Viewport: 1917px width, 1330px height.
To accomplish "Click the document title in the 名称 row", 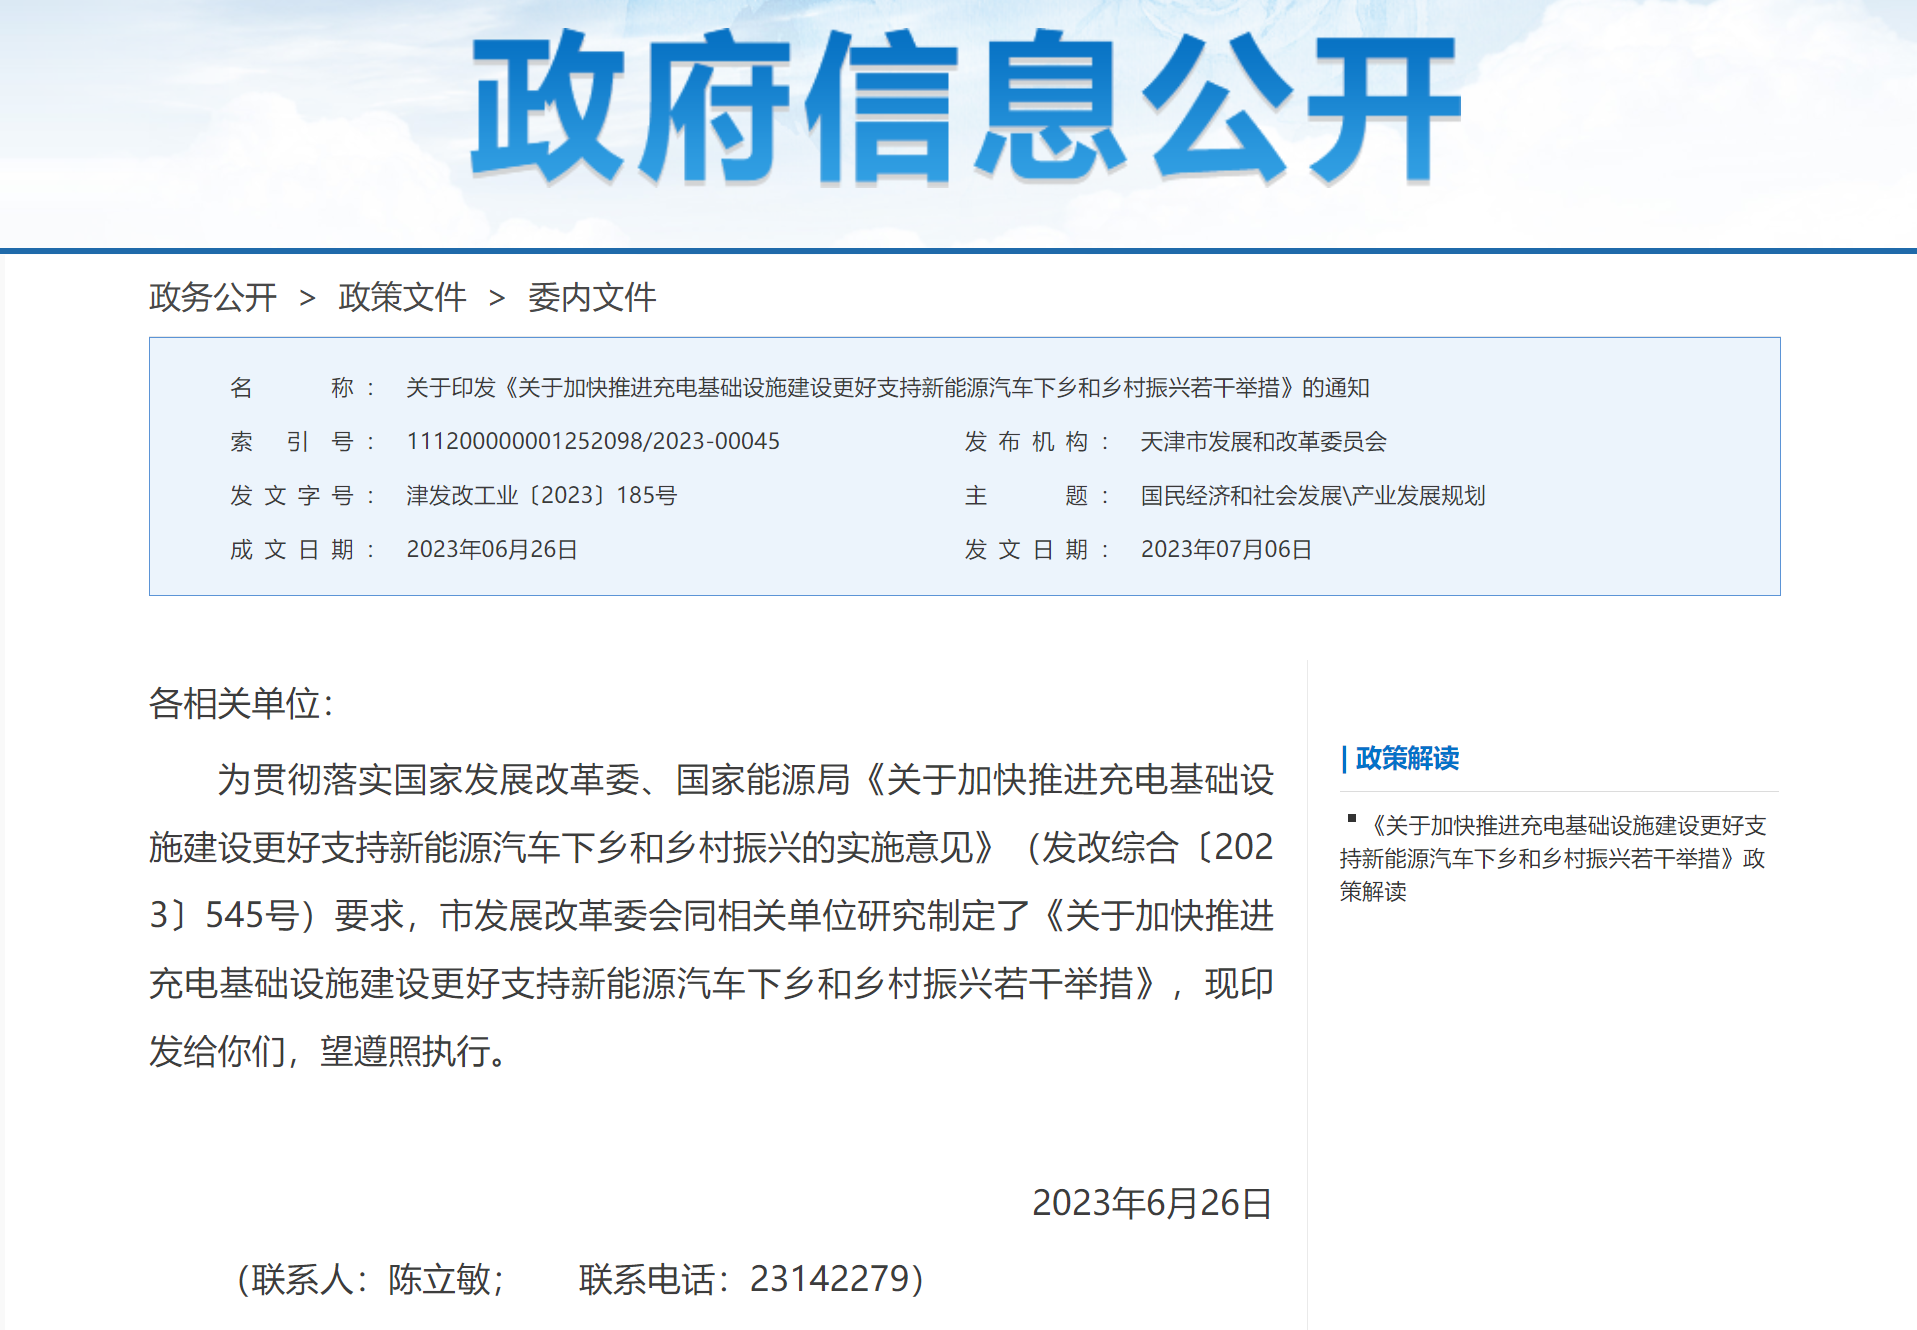I will [x=887, y=388].
